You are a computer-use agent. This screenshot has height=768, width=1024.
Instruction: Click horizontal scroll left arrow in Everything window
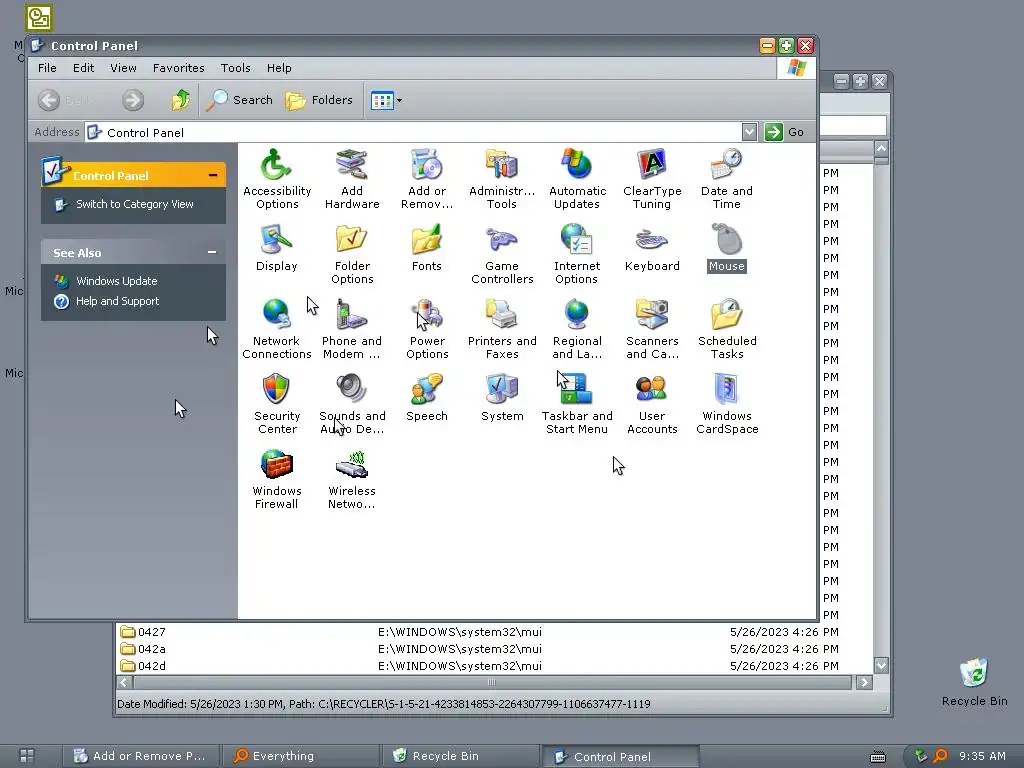pyautogui.click(x=124, y=682)
